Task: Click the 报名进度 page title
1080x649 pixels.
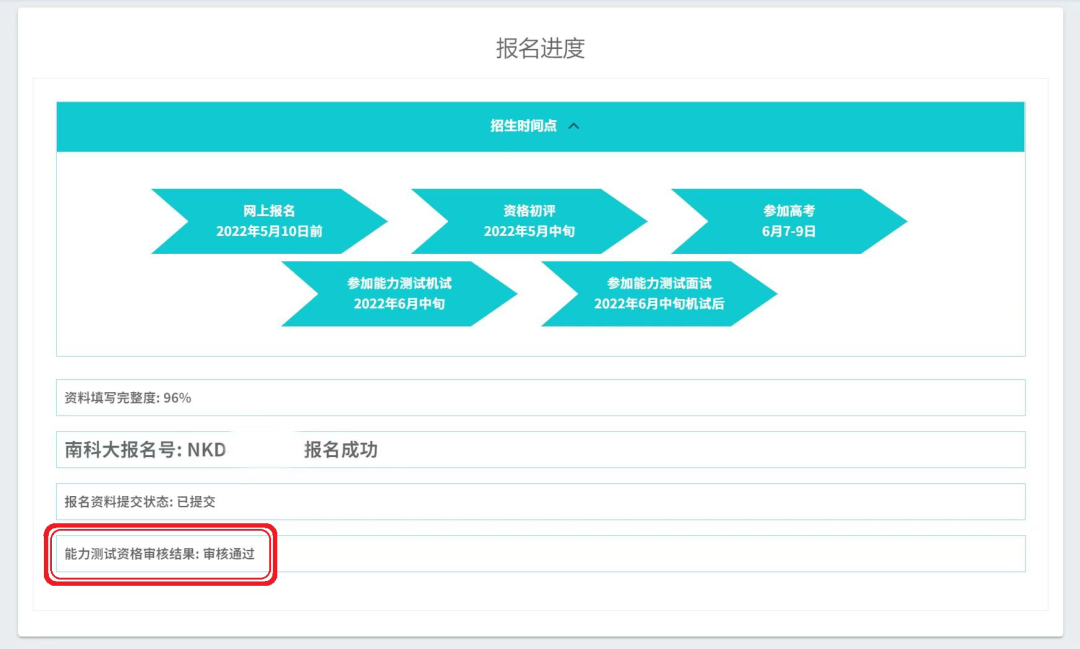Action: (x=540, y=48)
